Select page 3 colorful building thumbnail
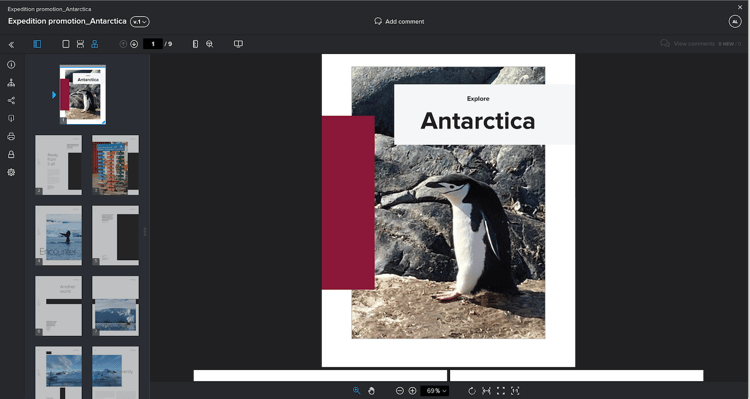 [x=115, y=165]
